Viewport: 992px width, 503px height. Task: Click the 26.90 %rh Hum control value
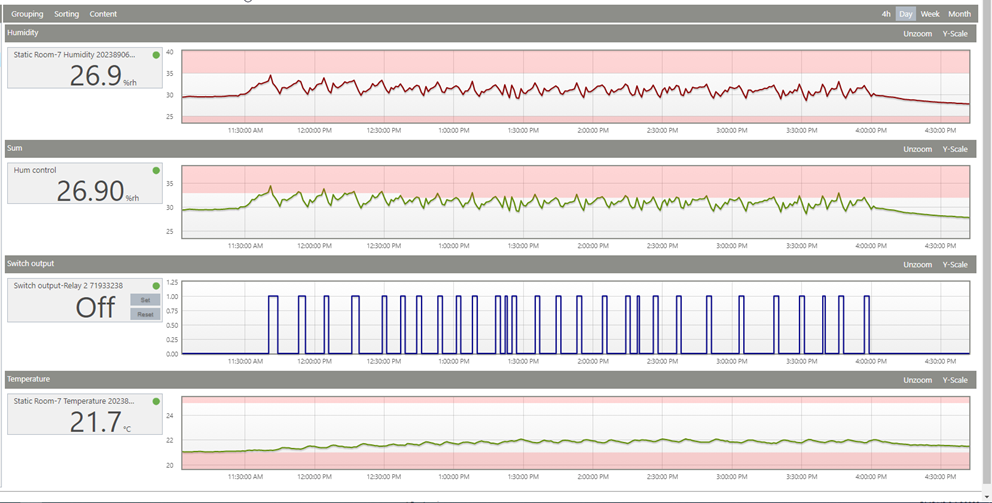point(98,191)
